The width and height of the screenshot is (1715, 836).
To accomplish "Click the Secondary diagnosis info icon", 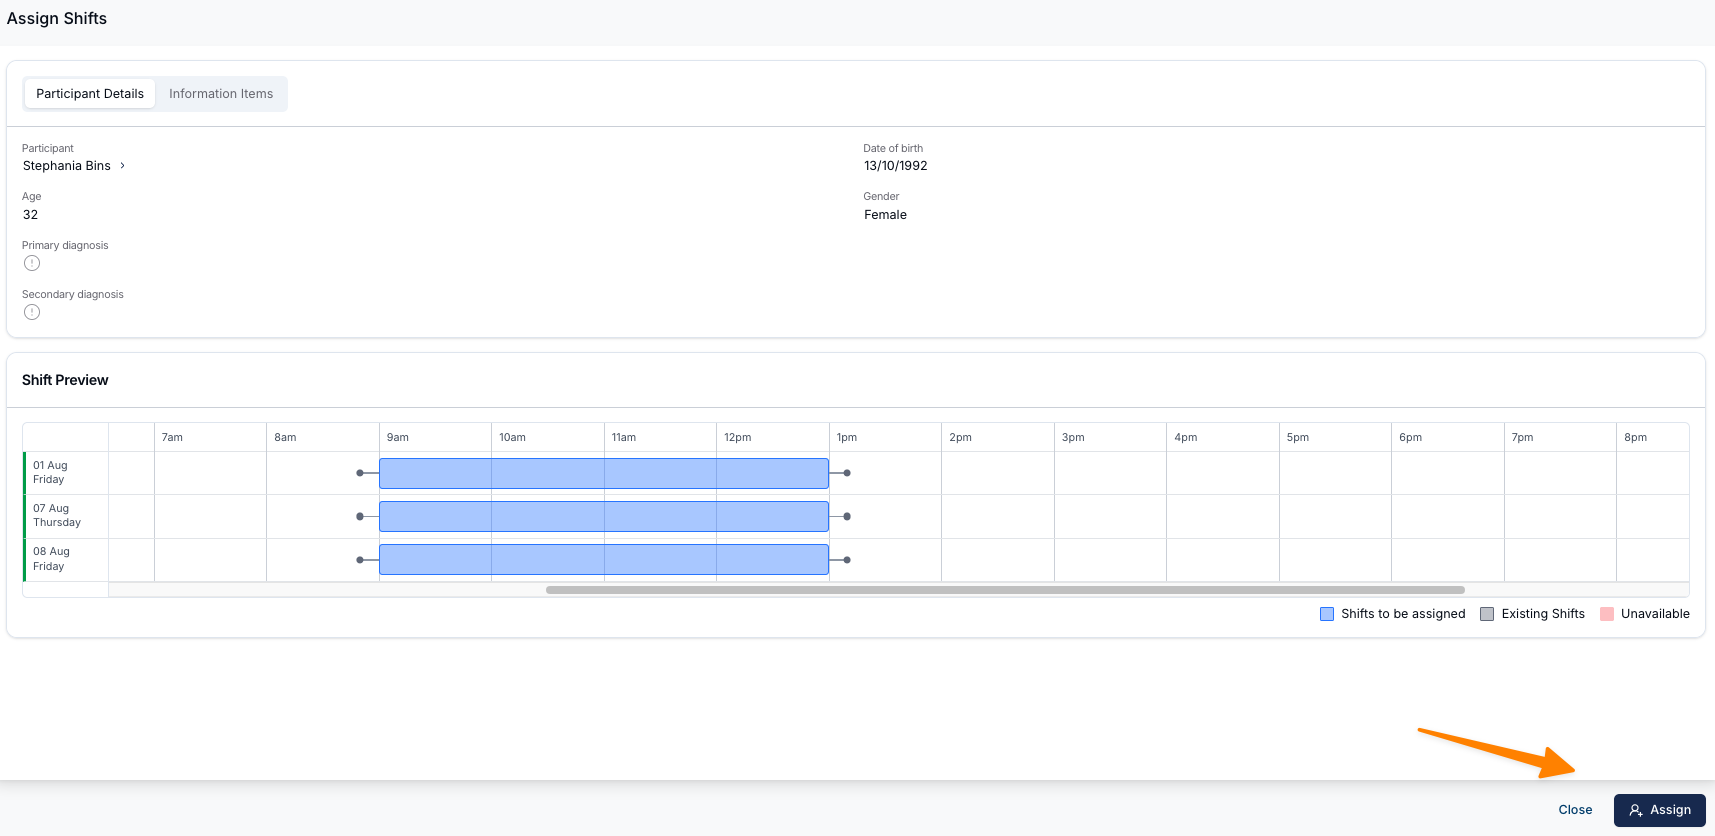I will coord(32,312).
